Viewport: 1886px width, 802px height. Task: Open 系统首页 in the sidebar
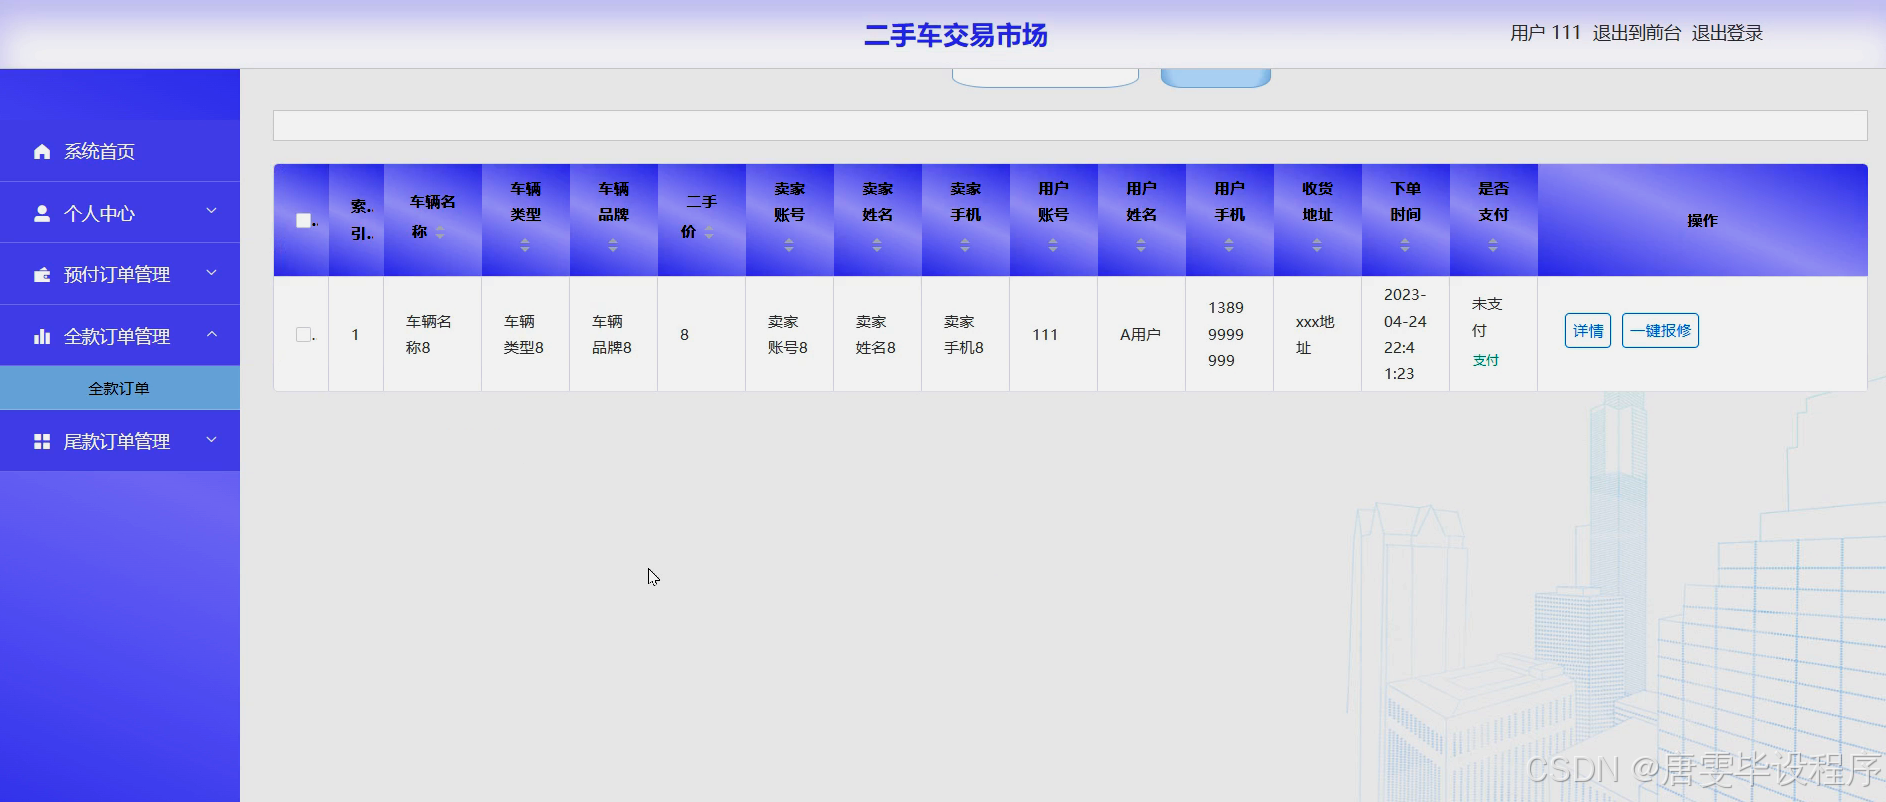tap(120, 151)
